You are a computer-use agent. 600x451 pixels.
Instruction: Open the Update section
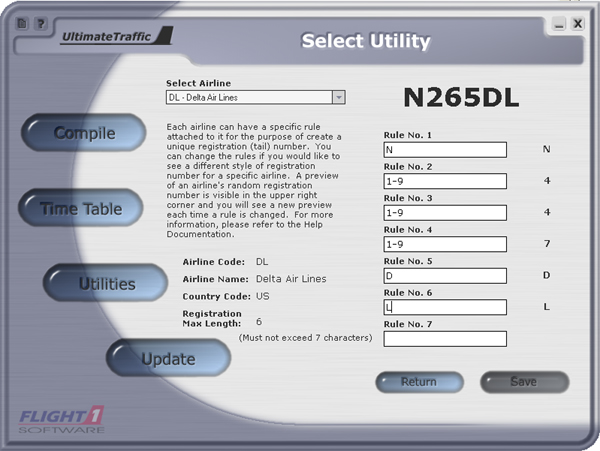tap(168, 358)
